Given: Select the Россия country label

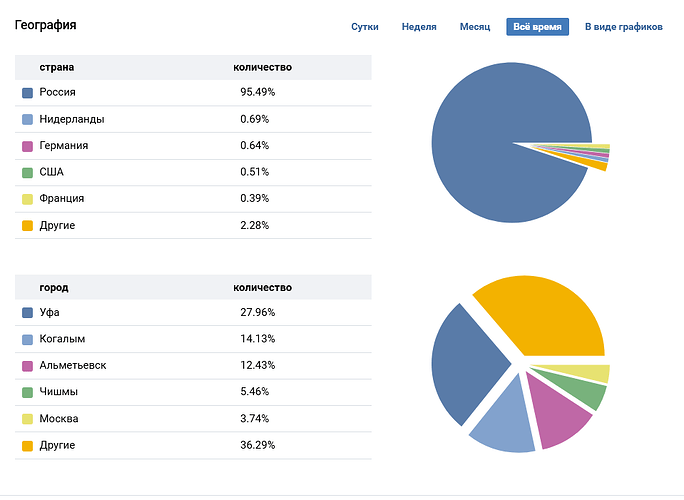Looking at the screenshot, I should point(57,92).
